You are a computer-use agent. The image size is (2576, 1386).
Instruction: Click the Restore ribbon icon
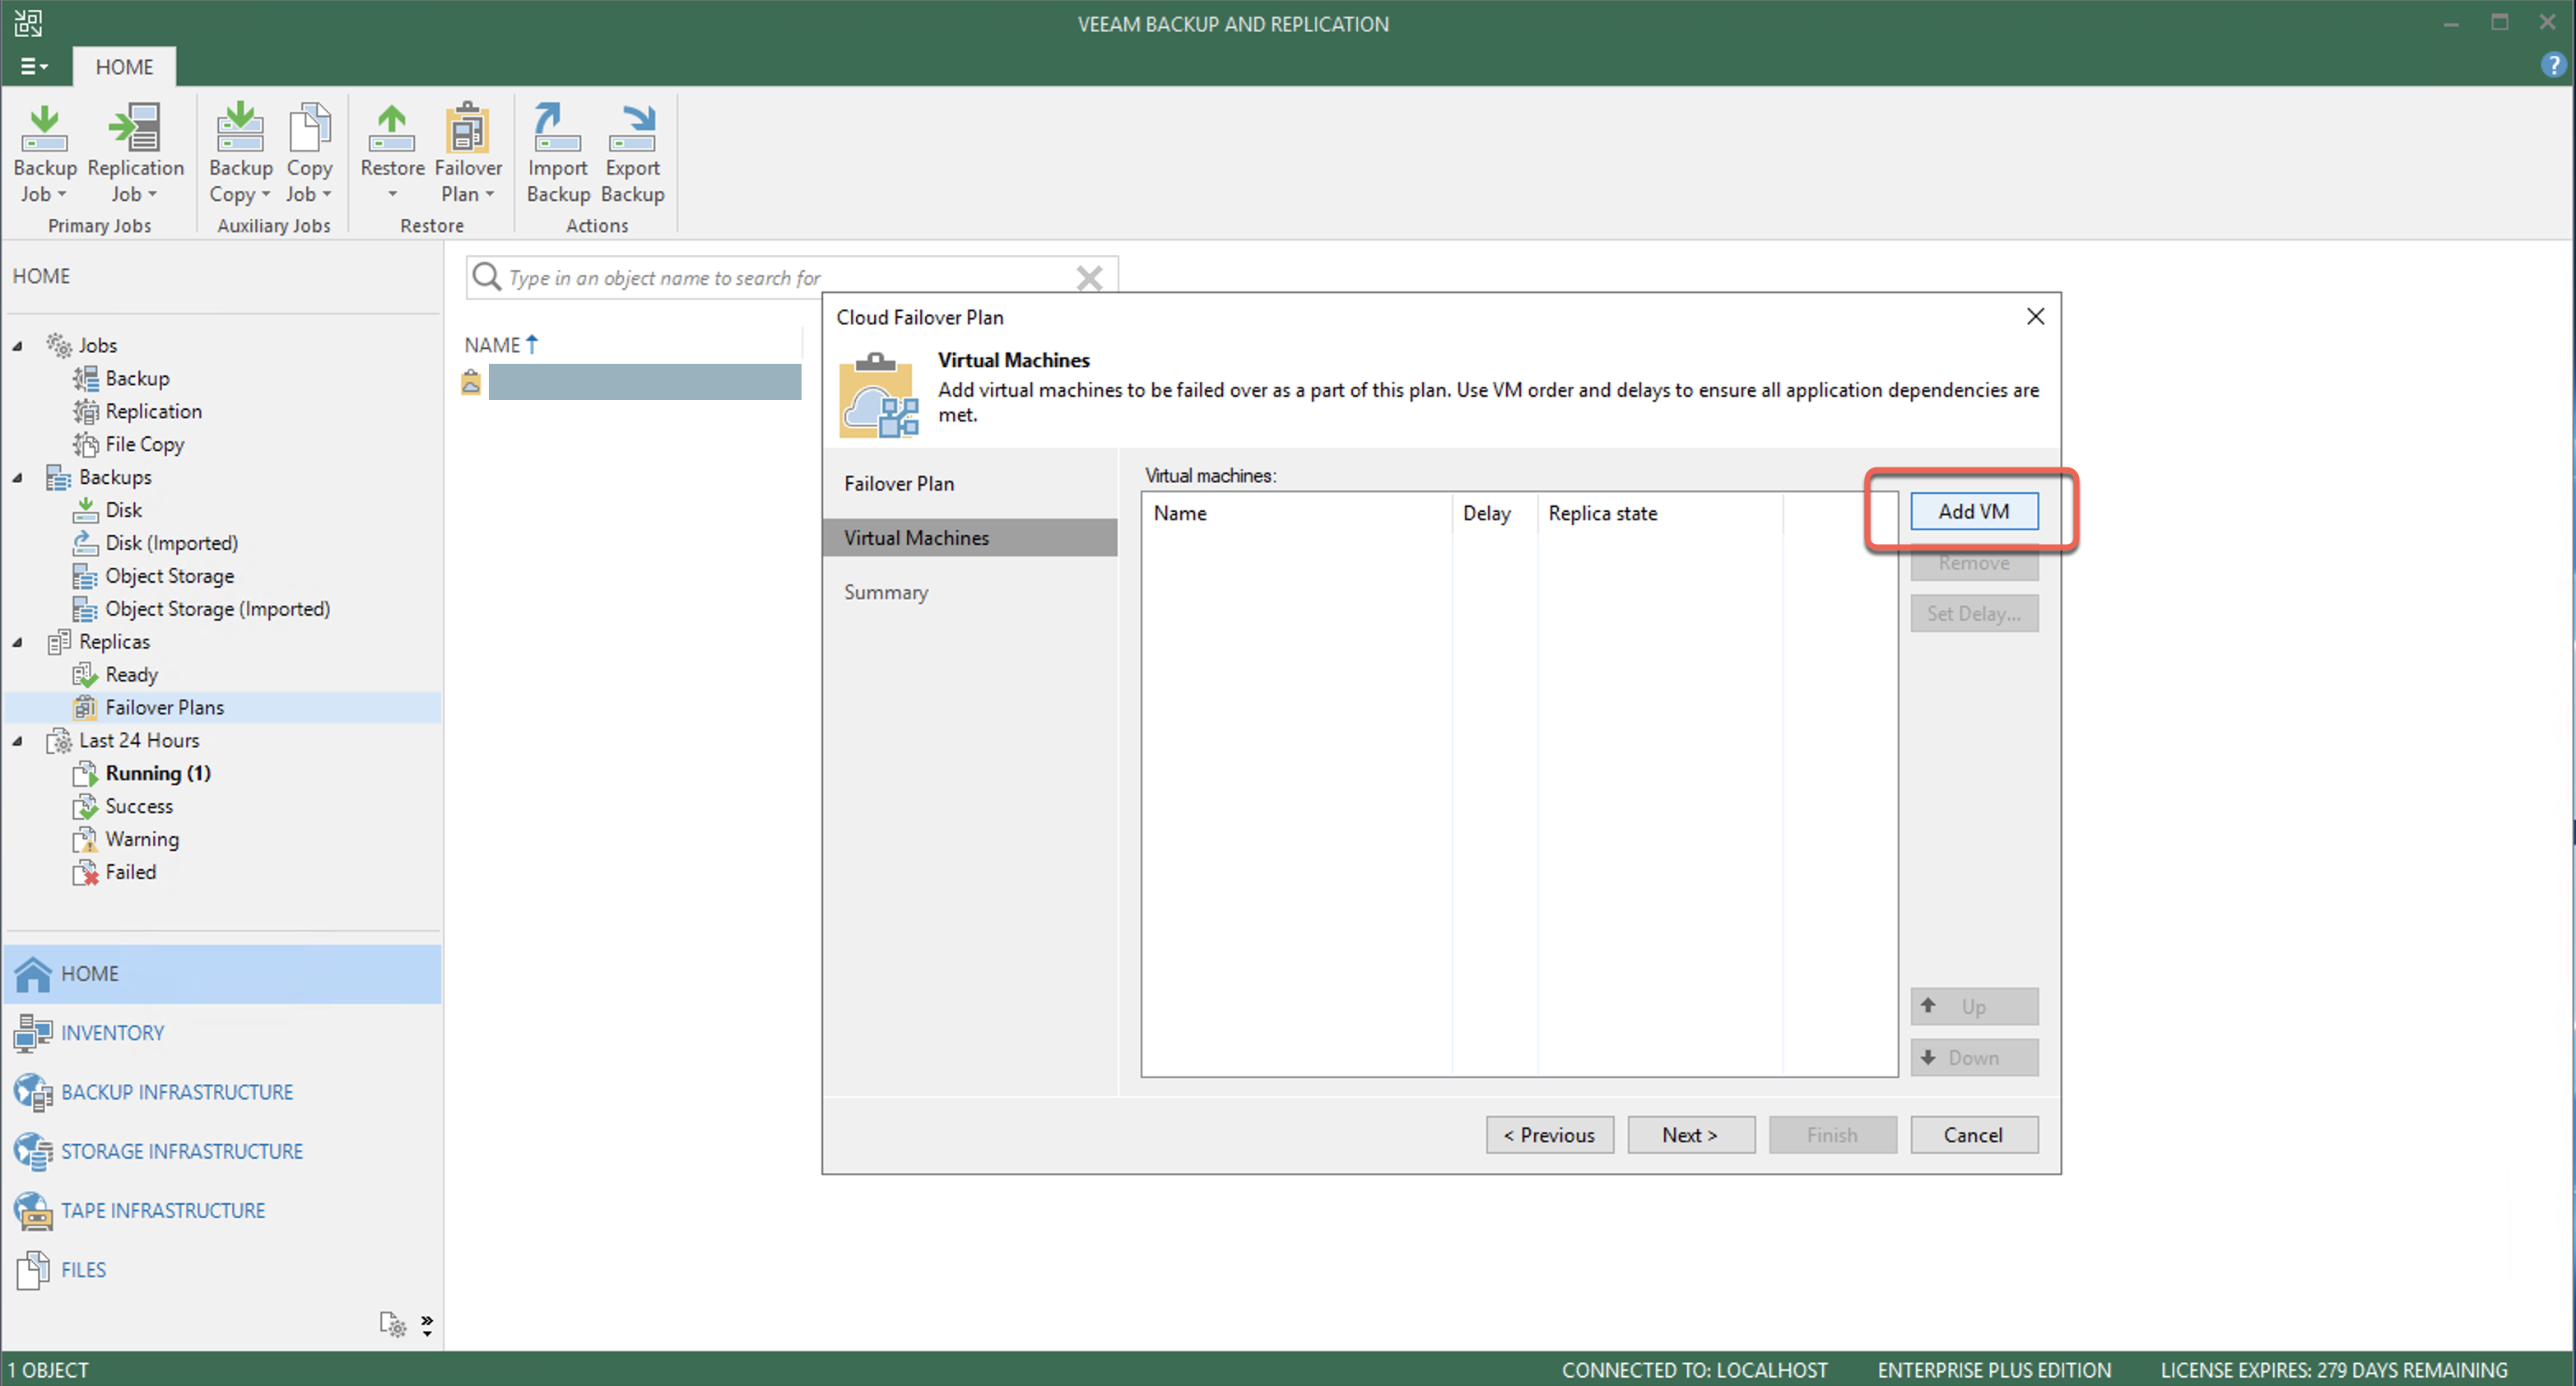click(x=392, y=130)
